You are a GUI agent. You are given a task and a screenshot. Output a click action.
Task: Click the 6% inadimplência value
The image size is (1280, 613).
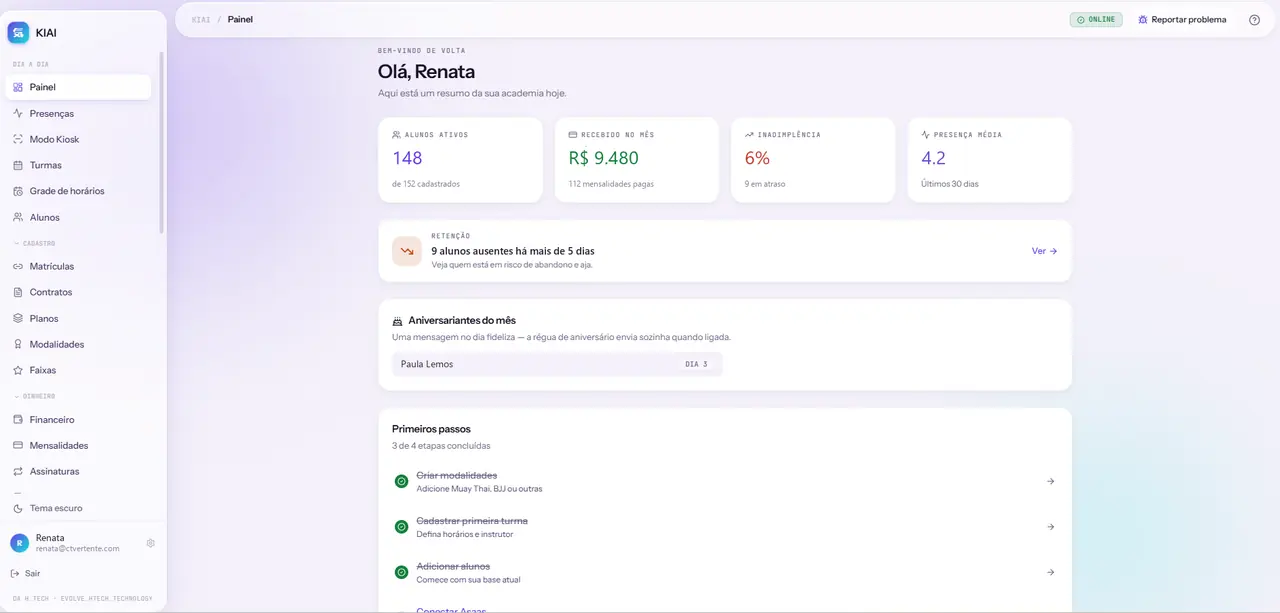click(757, 158)
